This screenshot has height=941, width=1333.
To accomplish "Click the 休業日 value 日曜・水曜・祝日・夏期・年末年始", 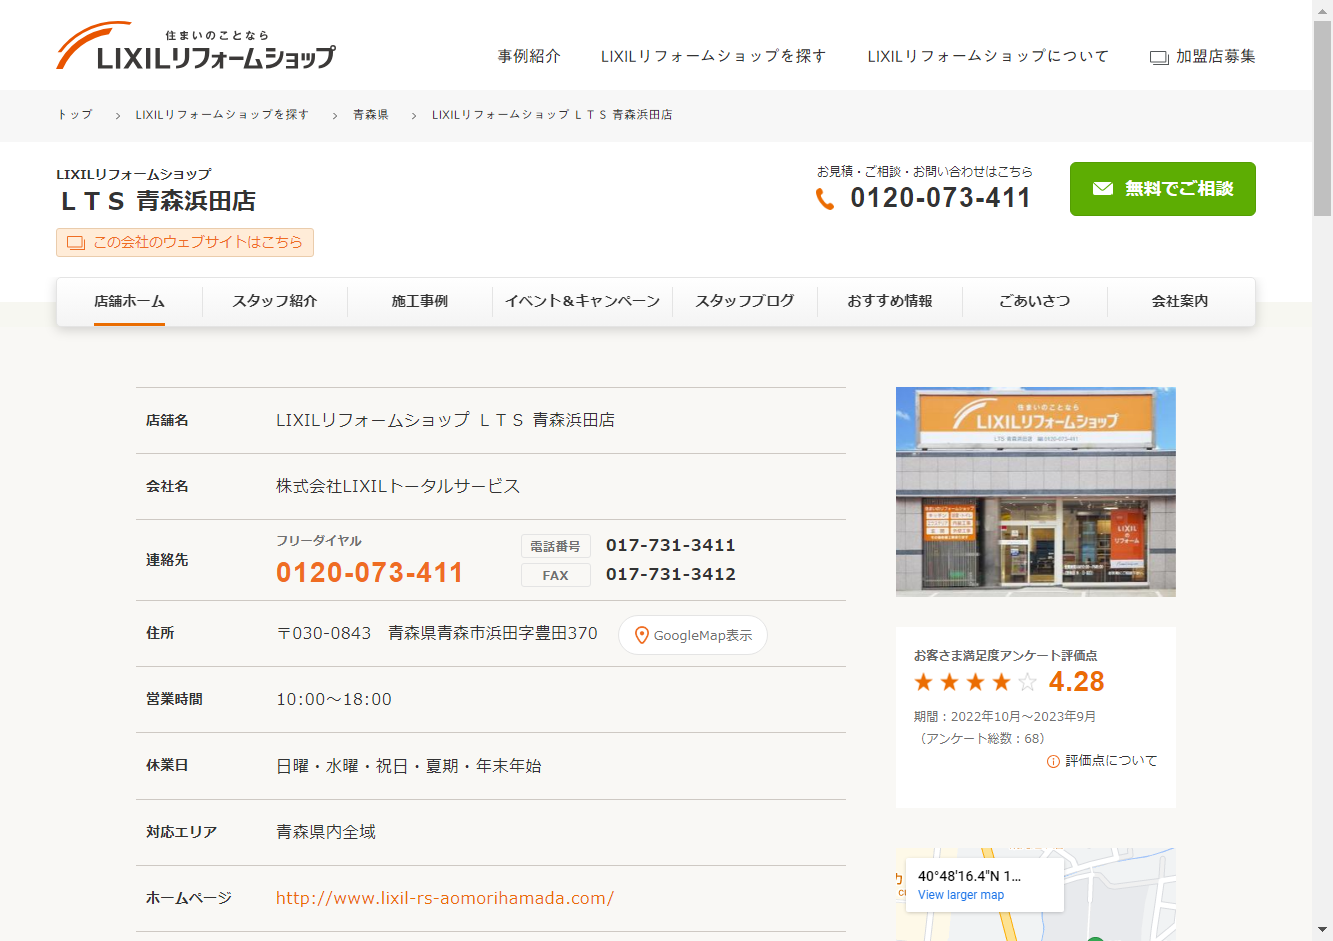I will [409, 766].
